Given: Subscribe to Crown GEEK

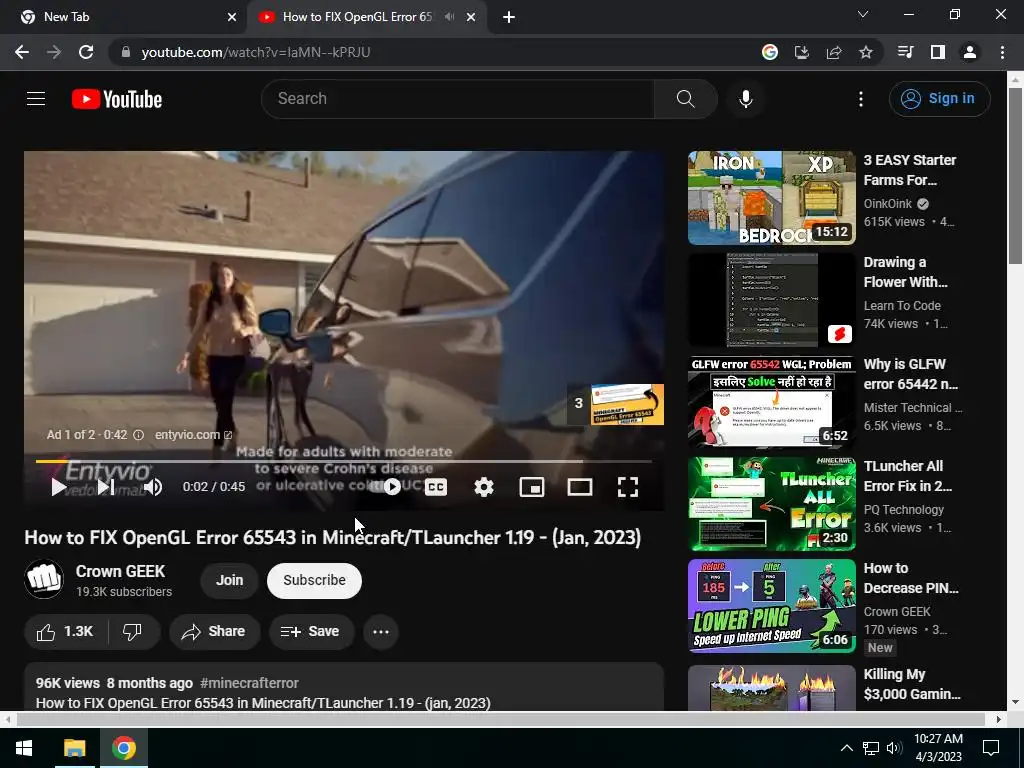Looking at the screenshot, I should tap(314, 581).
